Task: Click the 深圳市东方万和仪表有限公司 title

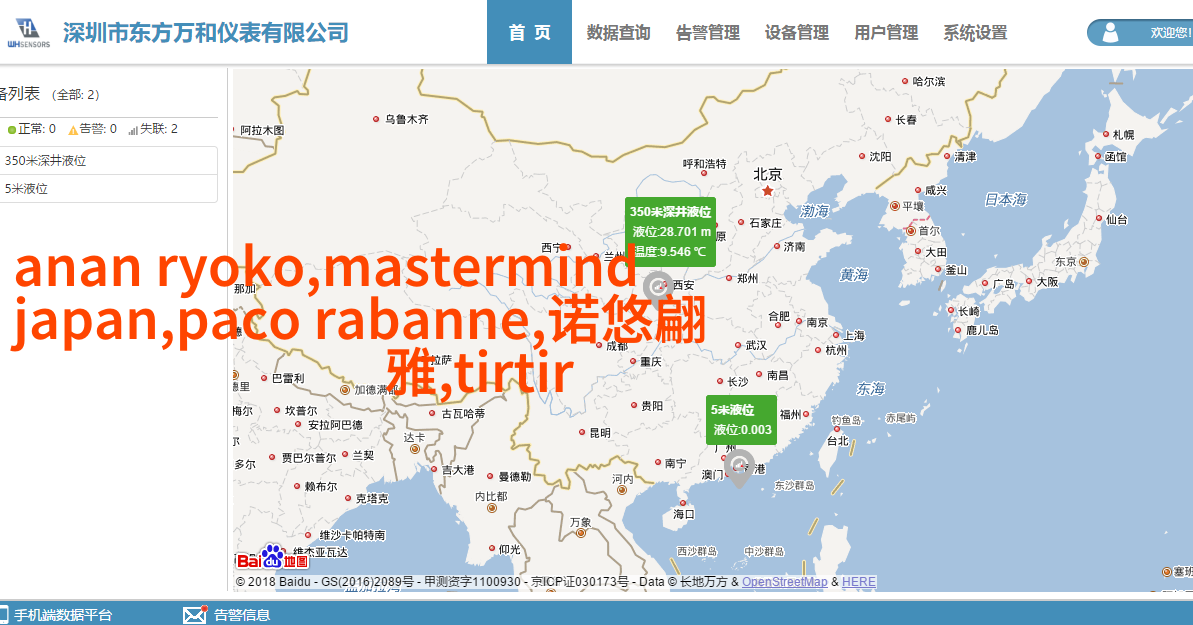Action: (205, 33)
